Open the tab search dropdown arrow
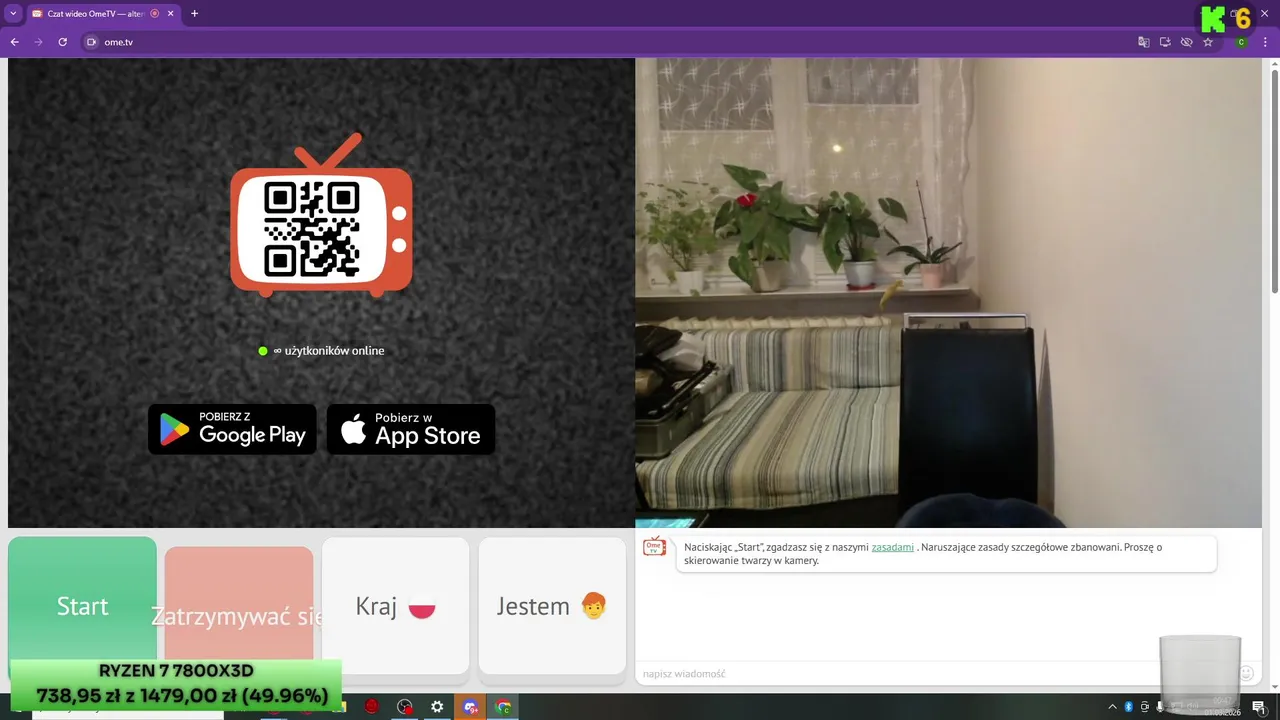1280x720 pixels. point(13,14)
